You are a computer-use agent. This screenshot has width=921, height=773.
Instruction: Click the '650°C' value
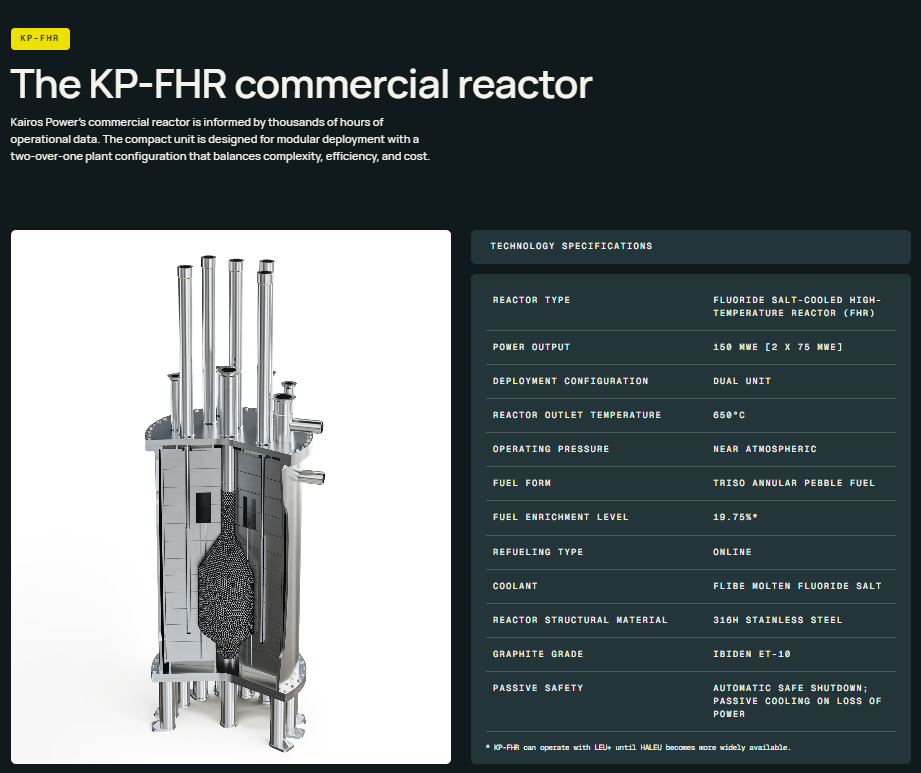tap(729, 415)
